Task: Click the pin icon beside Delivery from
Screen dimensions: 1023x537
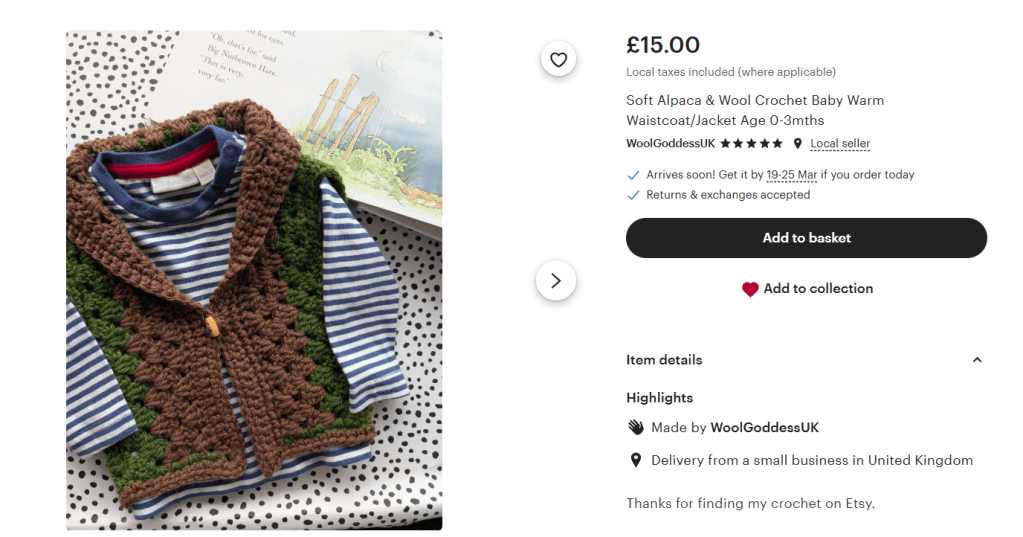Action: (635, 460)
